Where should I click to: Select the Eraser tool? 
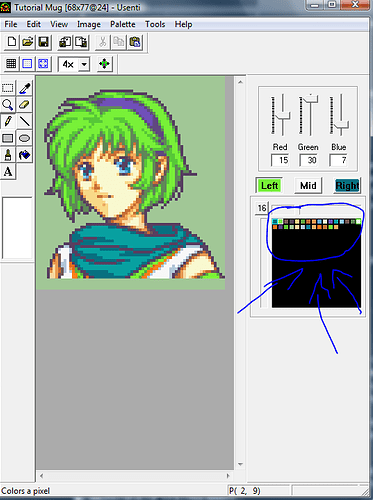coord(24,105)
